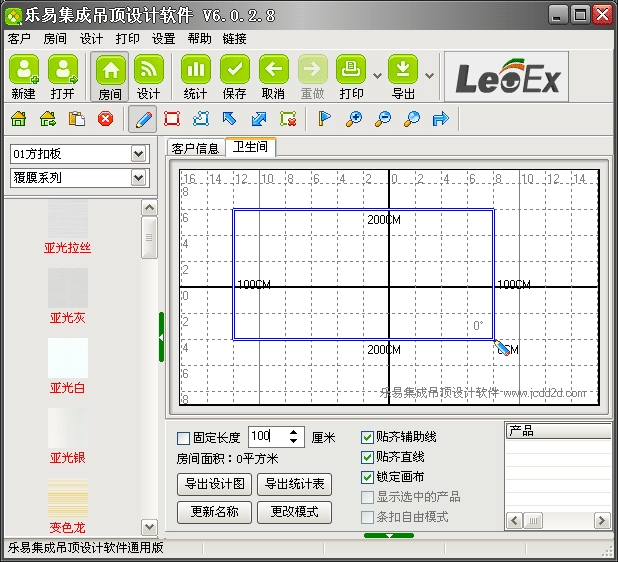Viewport: 618px width, 562px height.
Task: Open the 设置 menu
Action: (163, 39)
